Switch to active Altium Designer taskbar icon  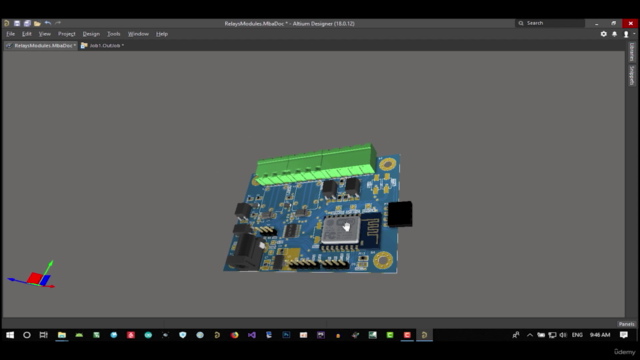pyautogui.click(x=424, y=335)
